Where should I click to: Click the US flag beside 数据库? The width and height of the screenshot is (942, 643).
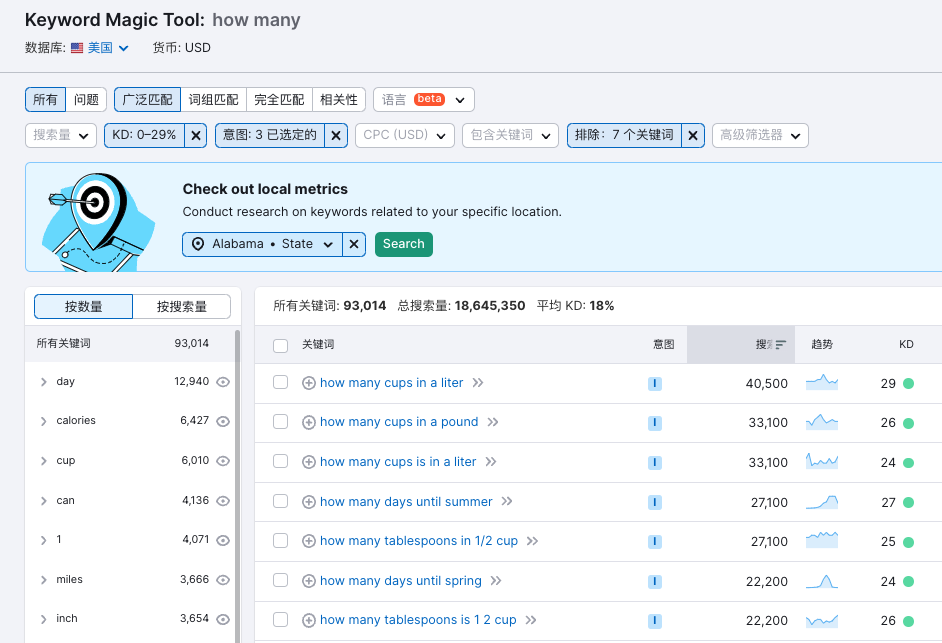(77, 47)
